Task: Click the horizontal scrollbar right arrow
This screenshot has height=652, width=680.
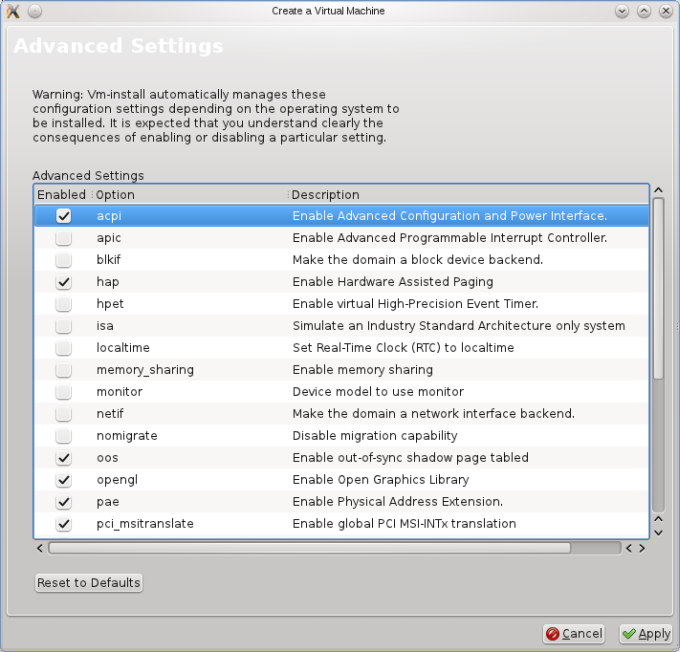Action: pyautogui.click(x=642, y=548)
